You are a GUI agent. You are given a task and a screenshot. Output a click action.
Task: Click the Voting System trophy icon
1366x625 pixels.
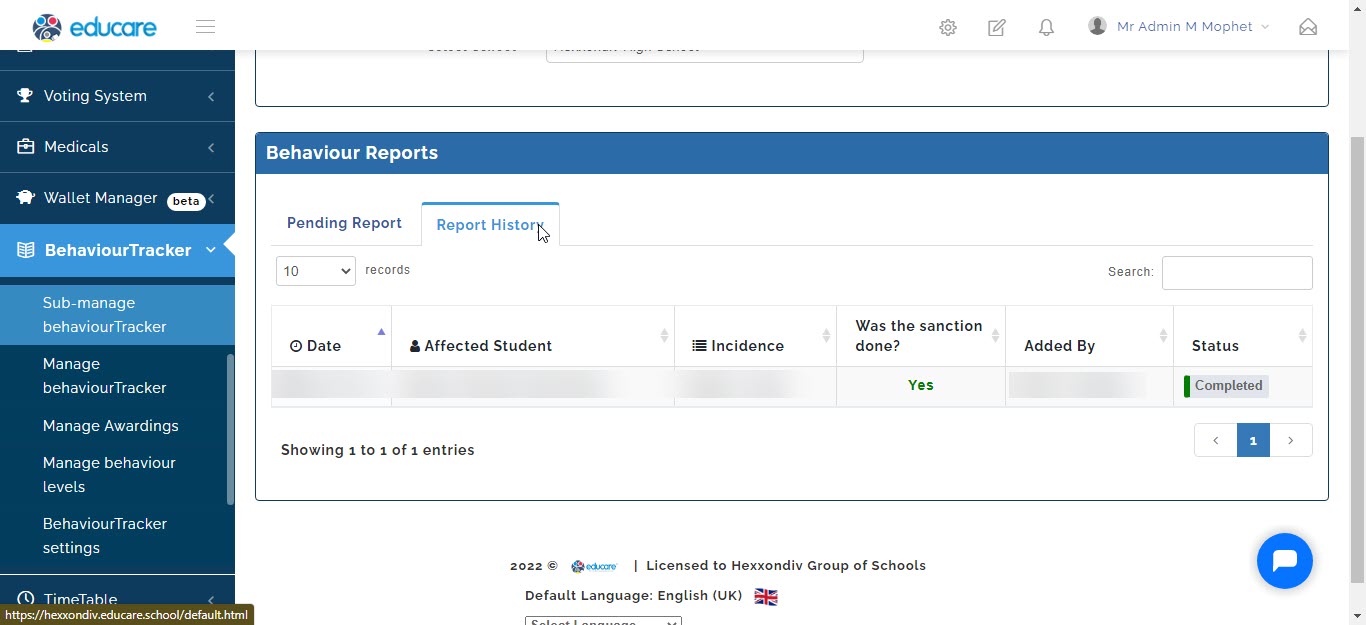25,96
